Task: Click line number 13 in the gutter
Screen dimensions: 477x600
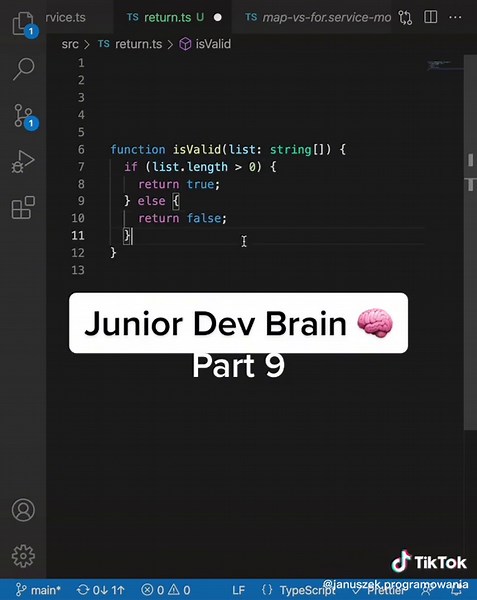Action: click(78, 270)
